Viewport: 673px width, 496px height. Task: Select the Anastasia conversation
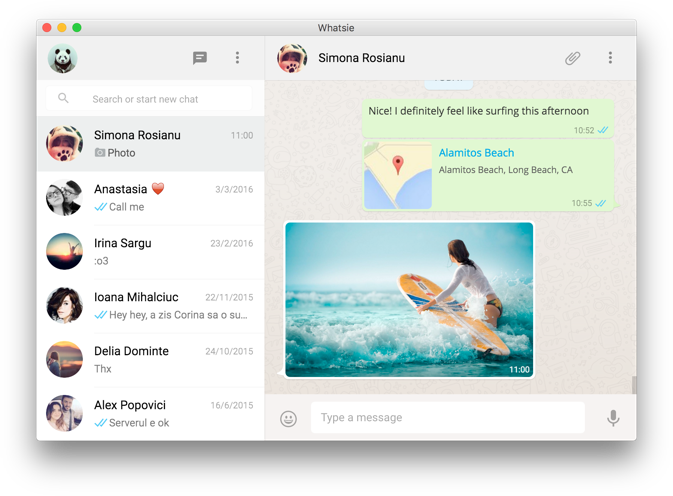(x=150, y=198)
